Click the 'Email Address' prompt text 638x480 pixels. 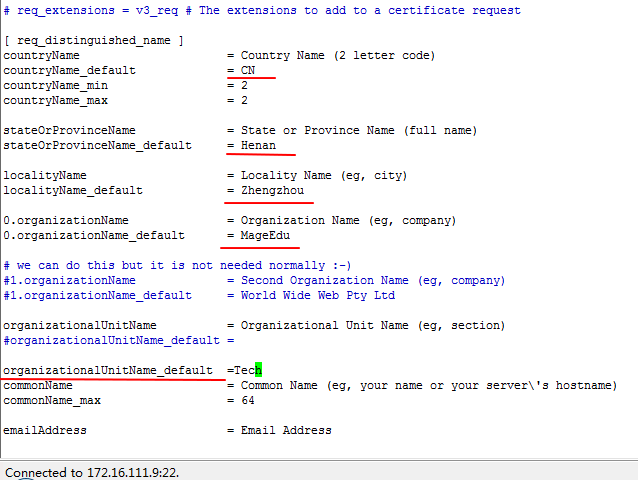click(x=286, y=430)
